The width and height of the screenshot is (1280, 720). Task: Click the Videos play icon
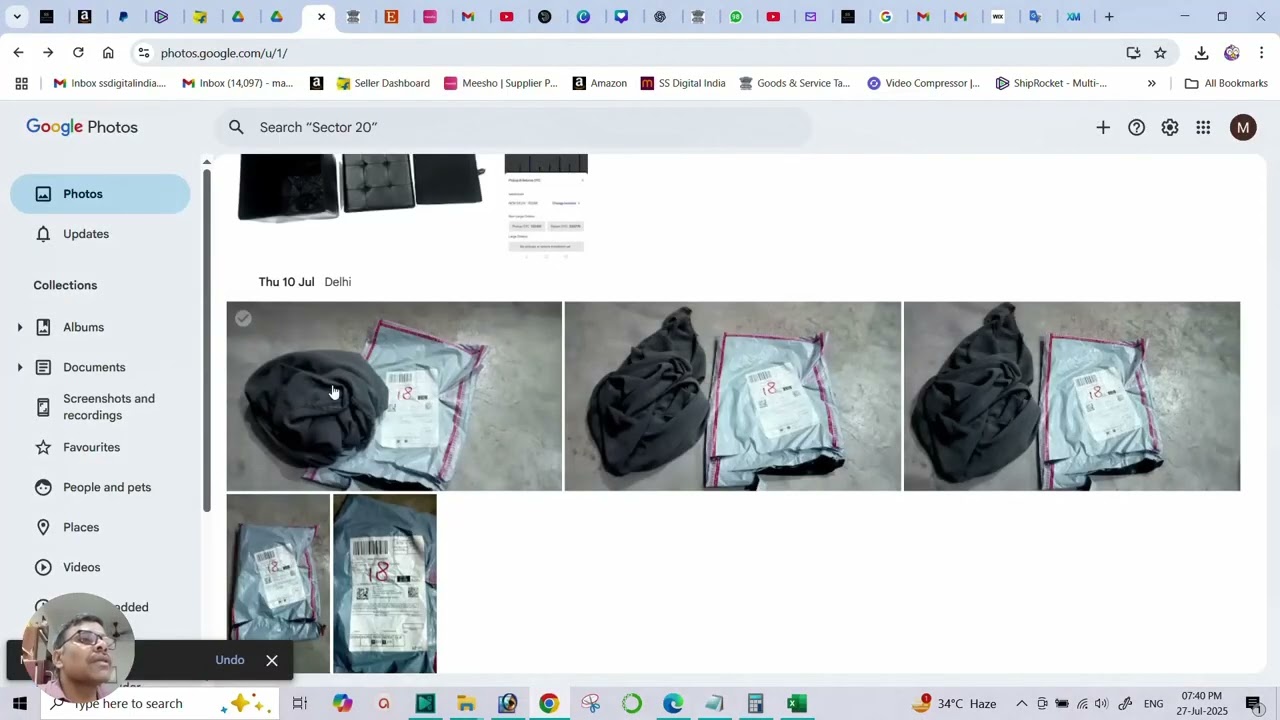[x=43, y=567]
